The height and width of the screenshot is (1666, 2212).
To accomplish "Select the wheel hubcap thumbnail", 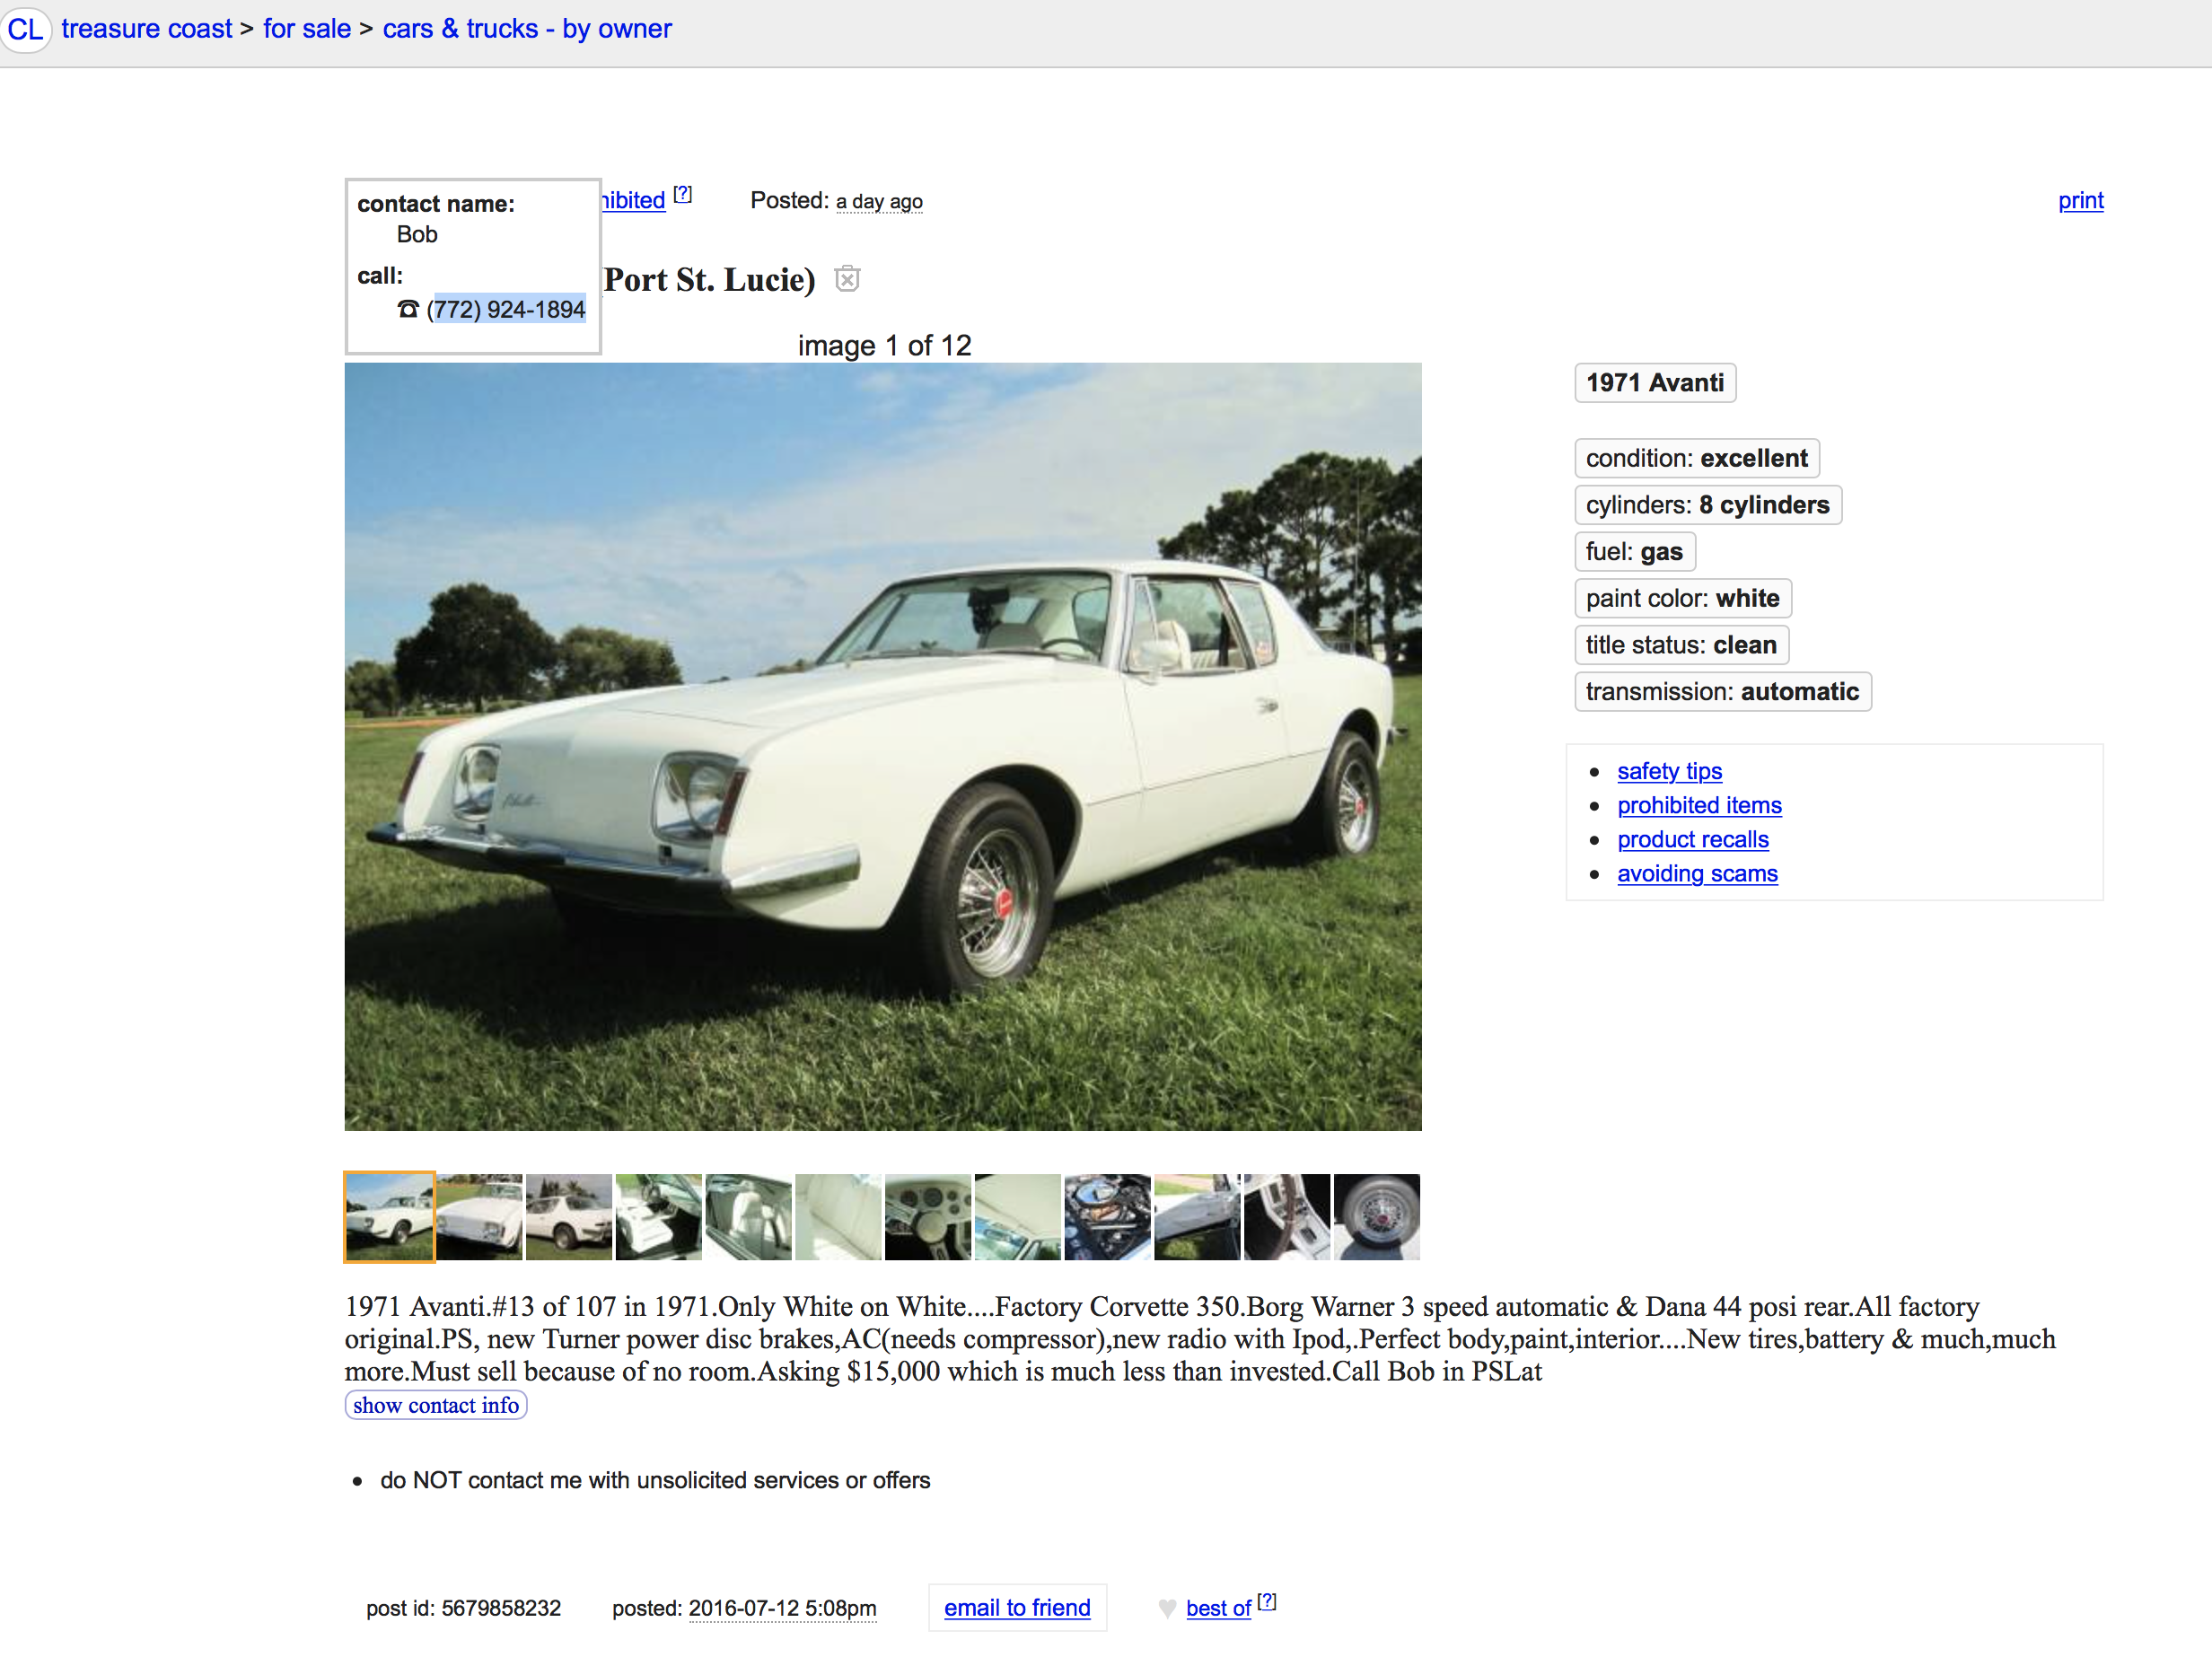I will pyautogui.click(x=1376, y=1217).
